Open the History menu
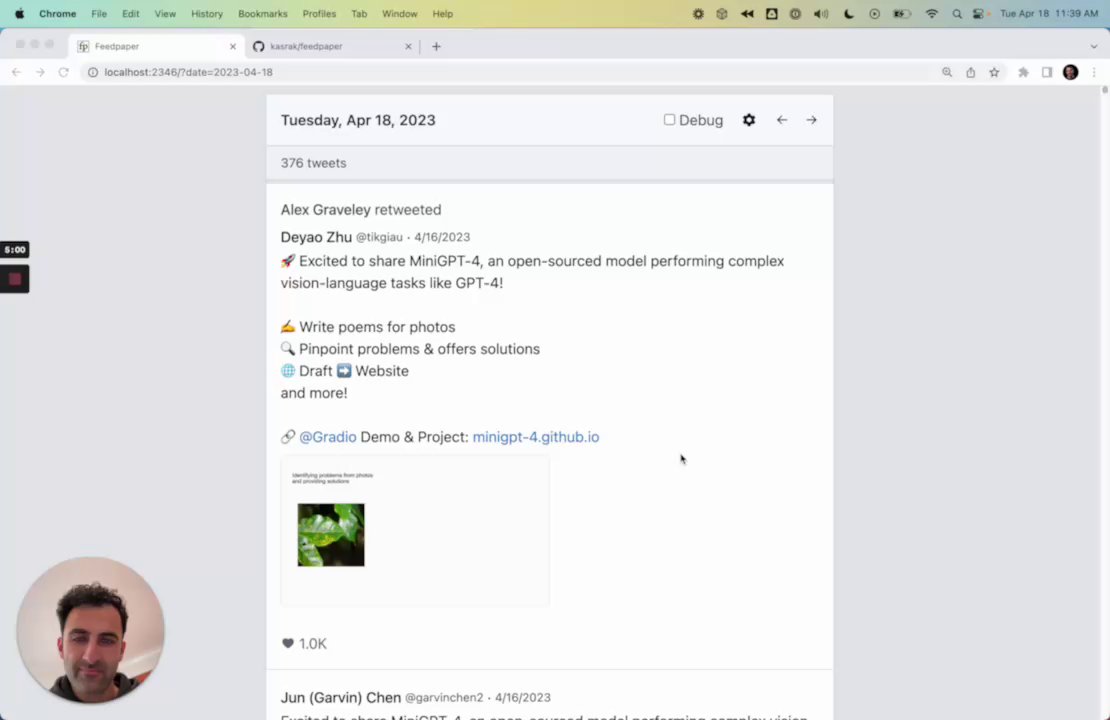1110x720 pixels. click(x=207, y=13)
